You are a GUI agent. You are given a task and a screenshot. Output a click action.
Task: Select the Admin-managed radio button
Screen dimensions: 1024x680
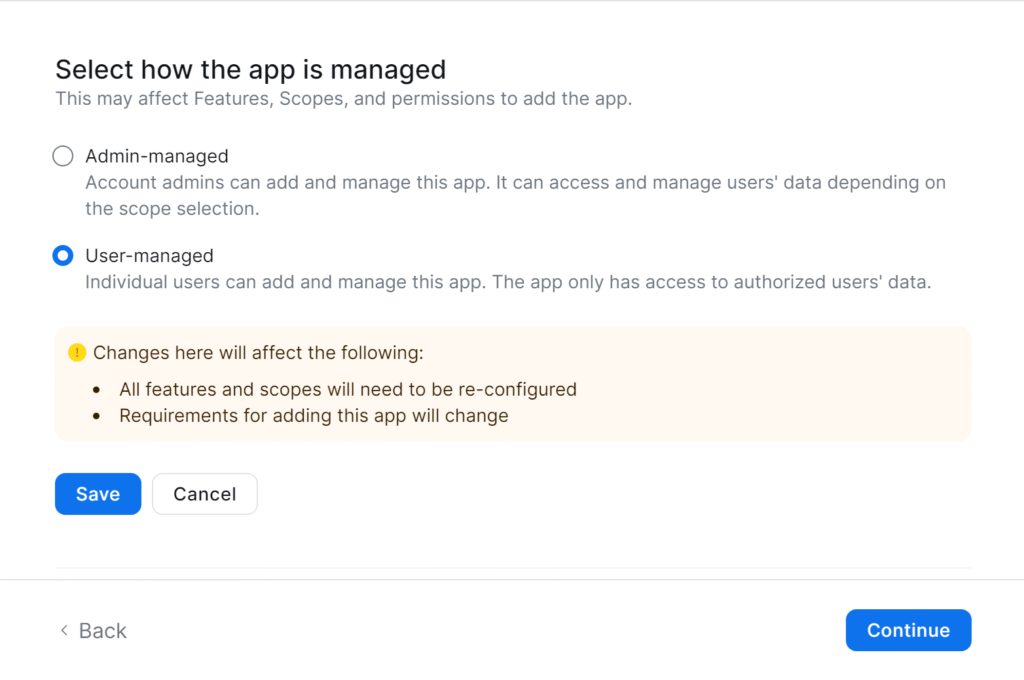63,156
